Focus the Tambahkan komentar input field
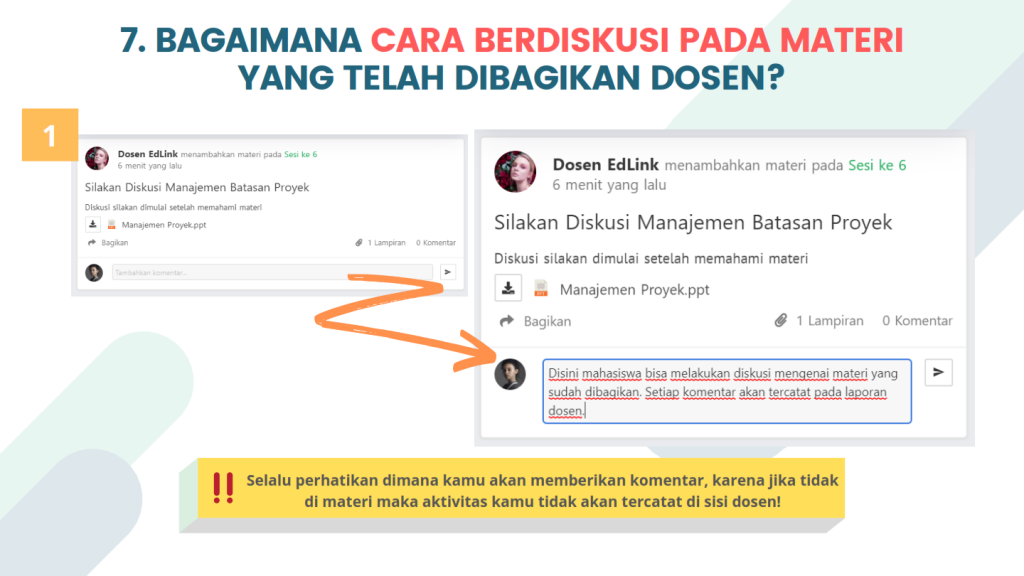Viewport: 1024px width, 576px height. pyautogui.click(x=272, y=272)
